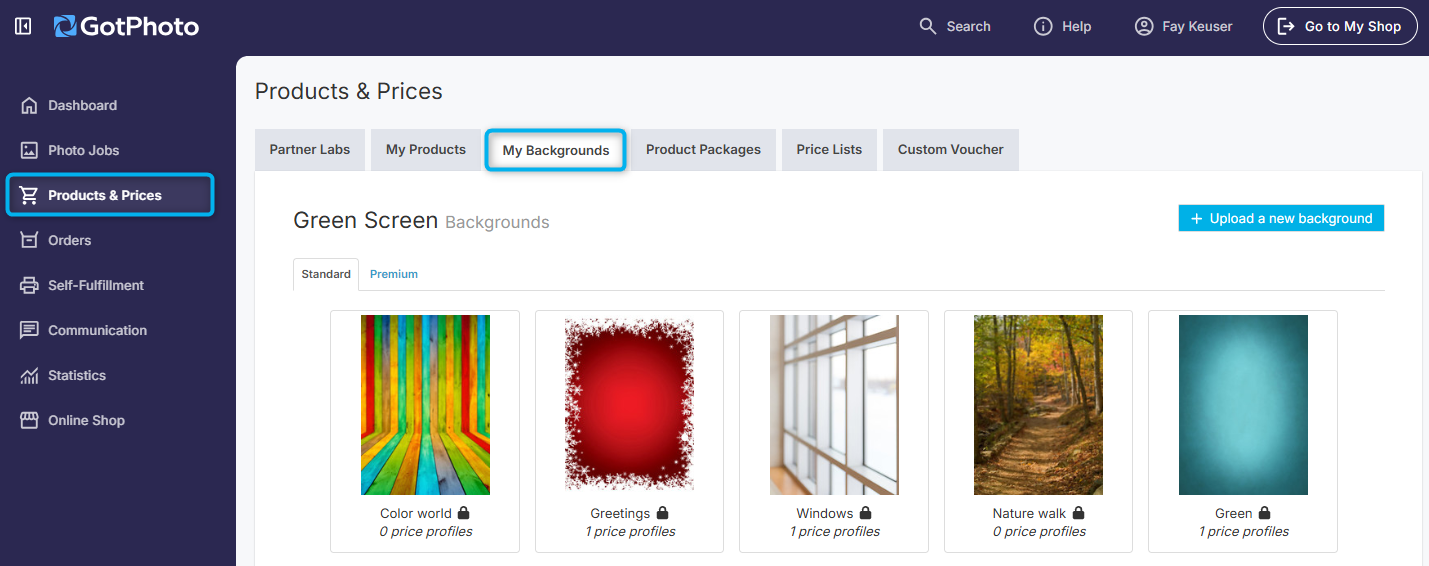
Task: Click the exit arrow icon in Go to My Shop
Action: pyautogui.click(x=1286, y=26)
